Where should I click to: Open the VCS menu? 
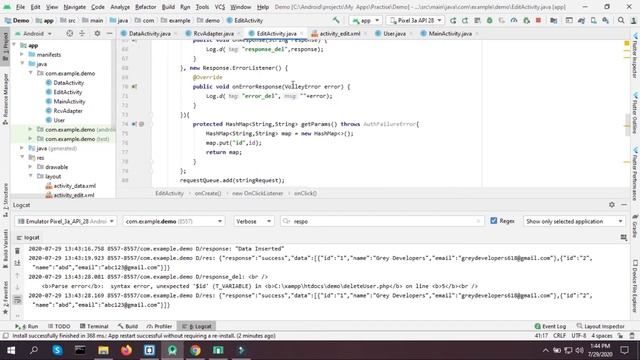(x=220, y=7)
